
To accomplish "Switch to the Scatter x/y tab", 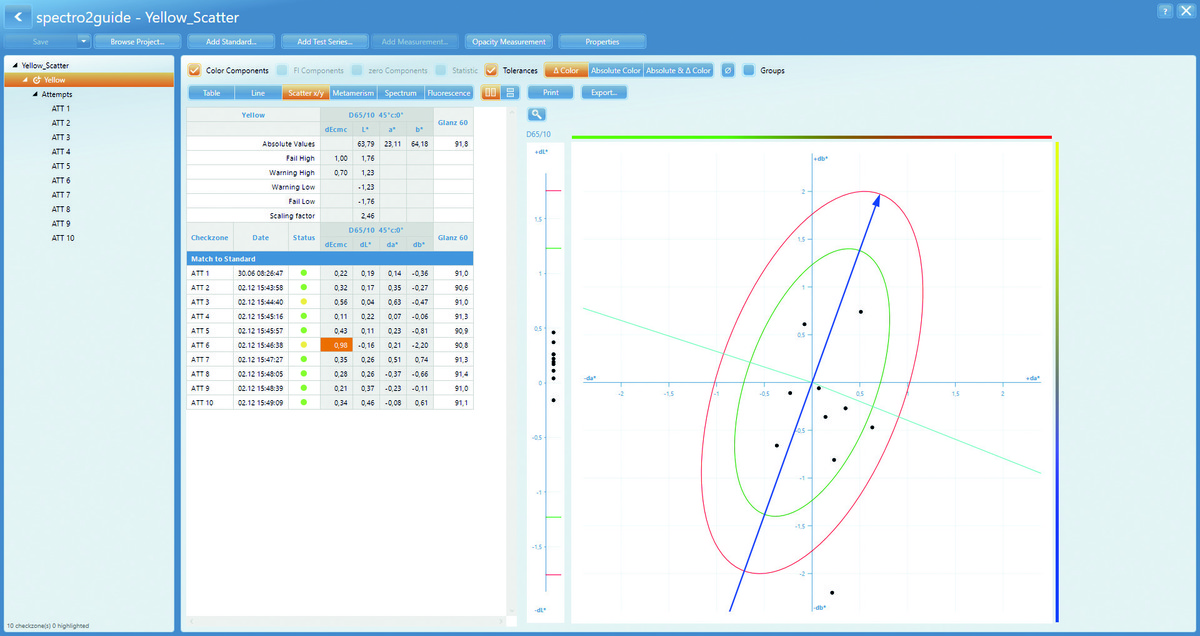I will click(305, 93).
